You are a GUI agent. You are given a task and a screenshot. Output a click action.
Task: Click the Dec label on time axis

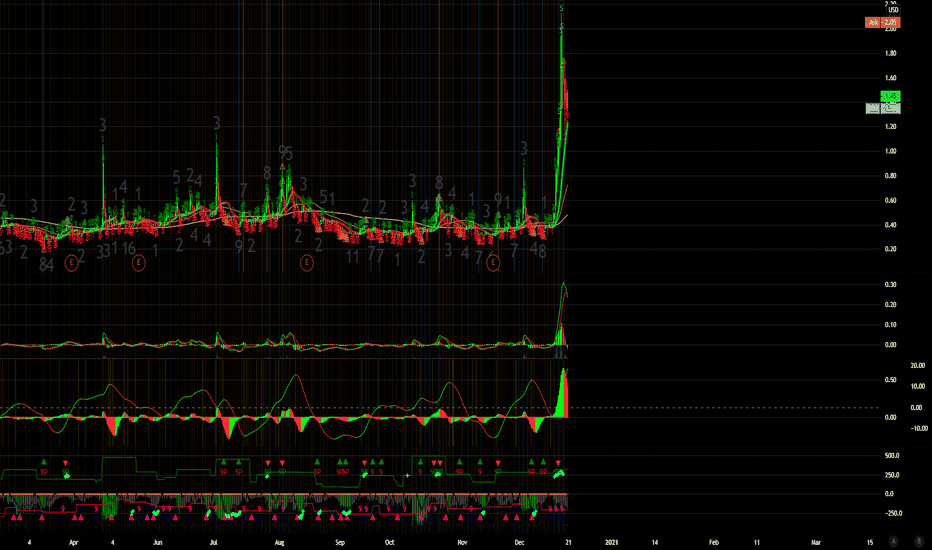point(519,542)
